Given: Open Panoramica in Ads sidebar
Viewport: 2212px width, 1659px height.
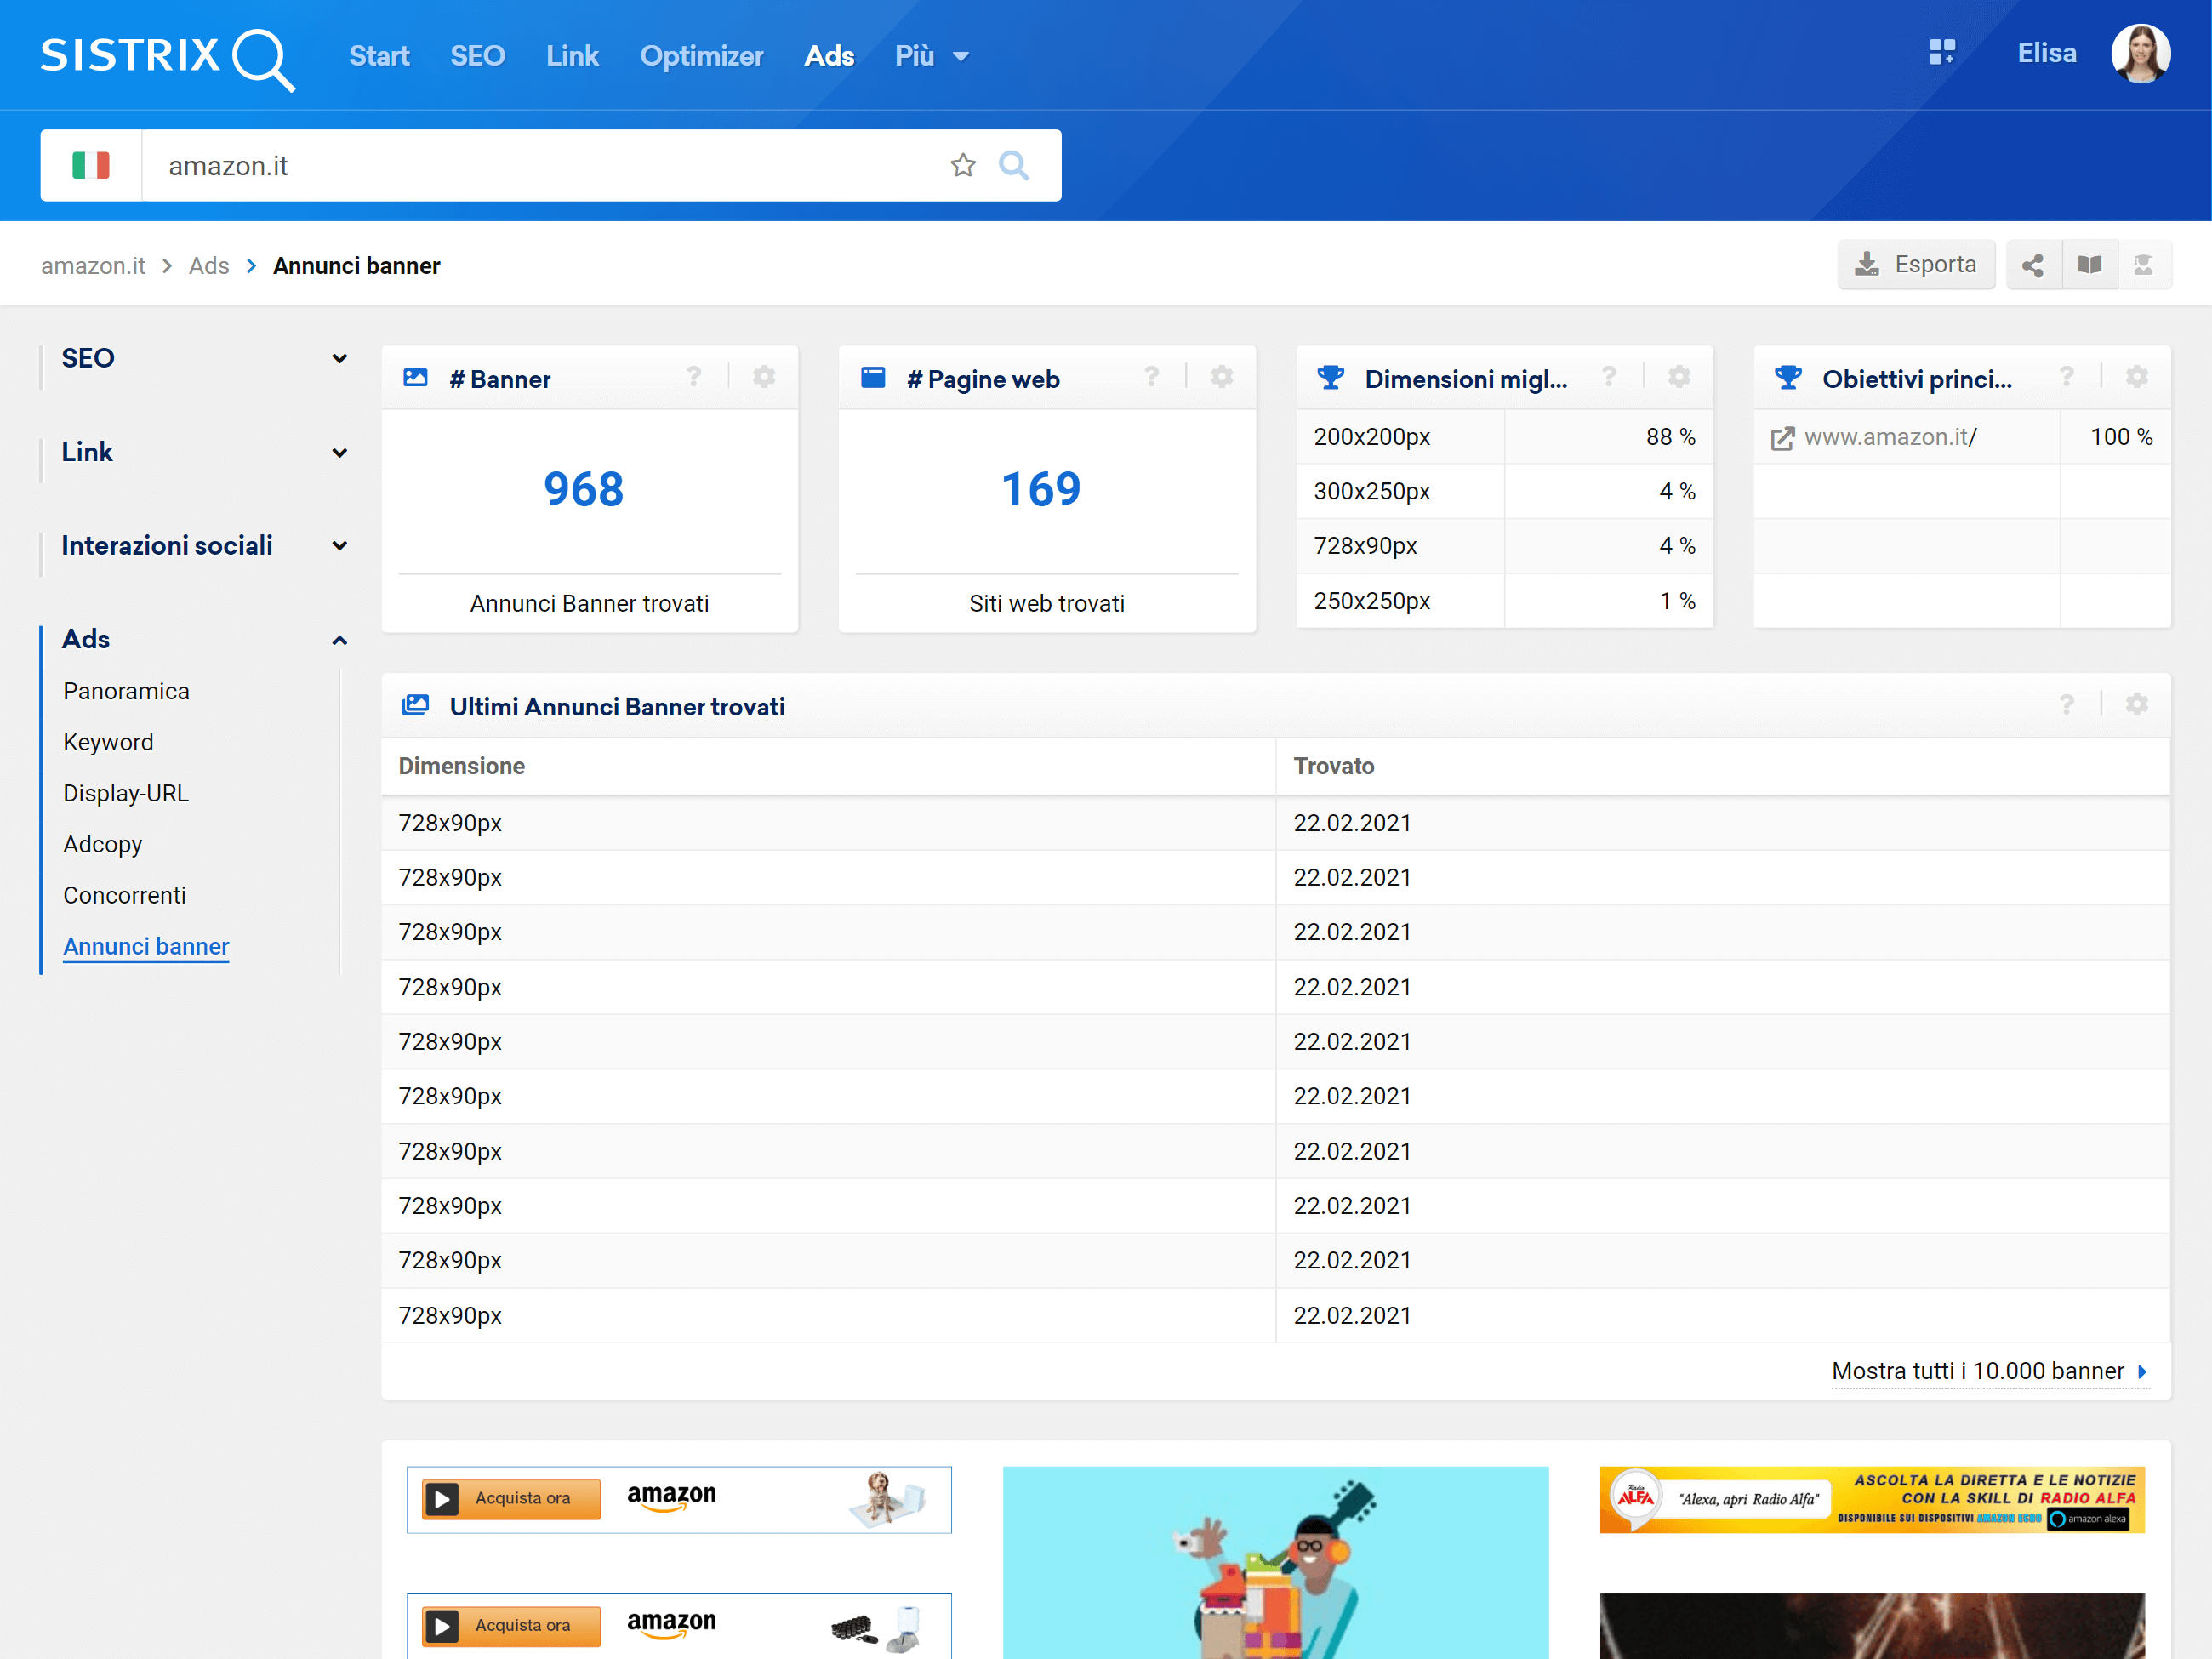Looking at the screenshot, I should point(126,691).
